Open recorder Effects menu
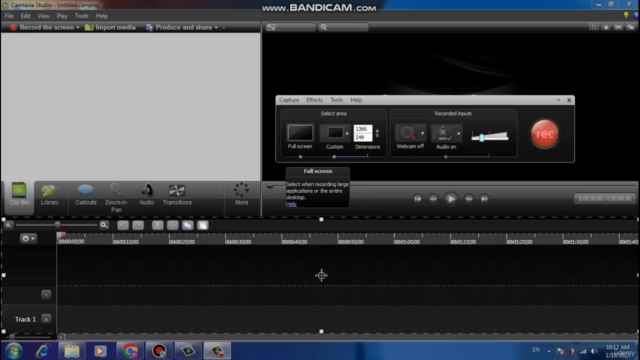This screenshot has height=360, width=640. [x=314, y=100]
